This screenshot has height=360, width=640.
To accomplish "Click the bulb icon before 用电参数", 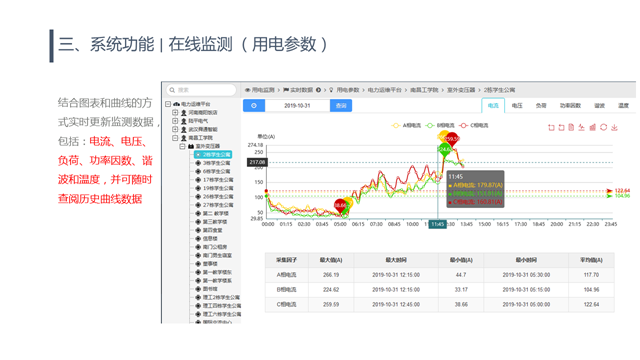I will [x=331, y=90].
